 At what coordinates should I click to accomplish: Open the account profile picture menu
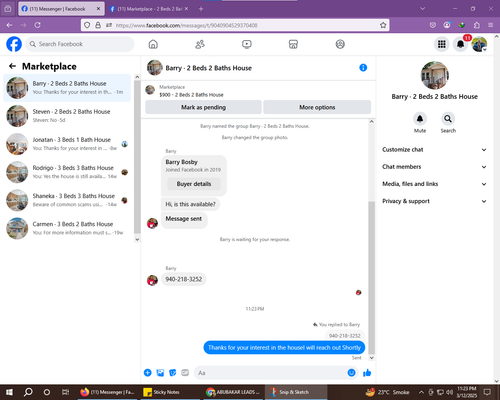point(479,44)
